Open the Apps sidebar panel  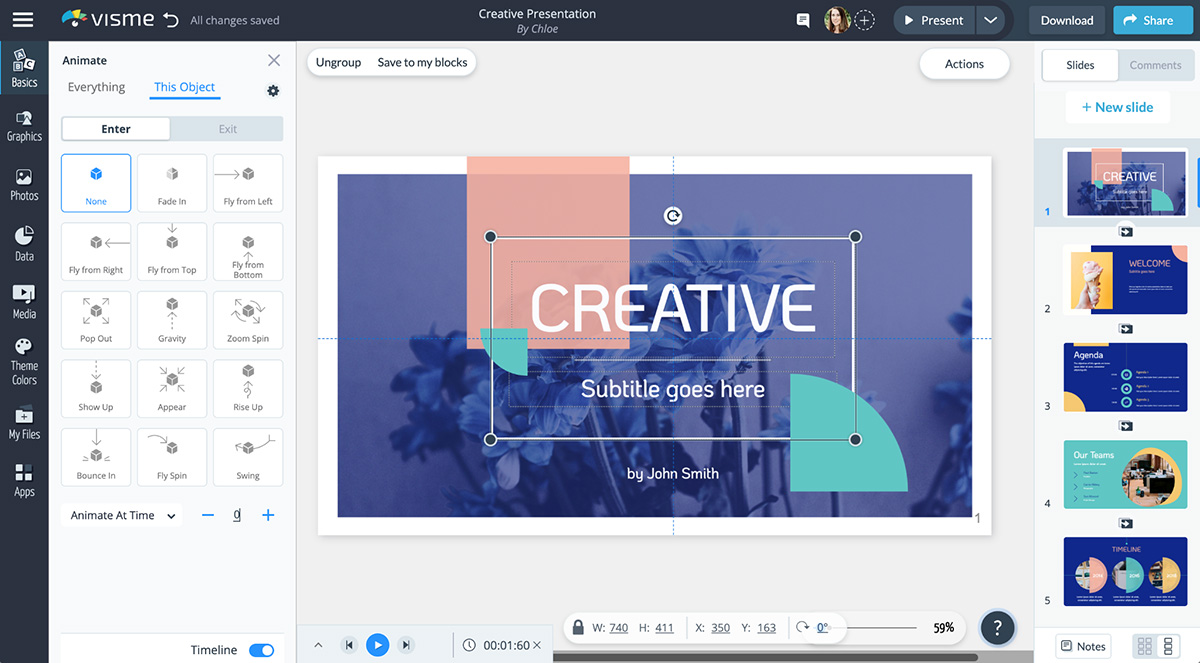(x=24, y=479)
